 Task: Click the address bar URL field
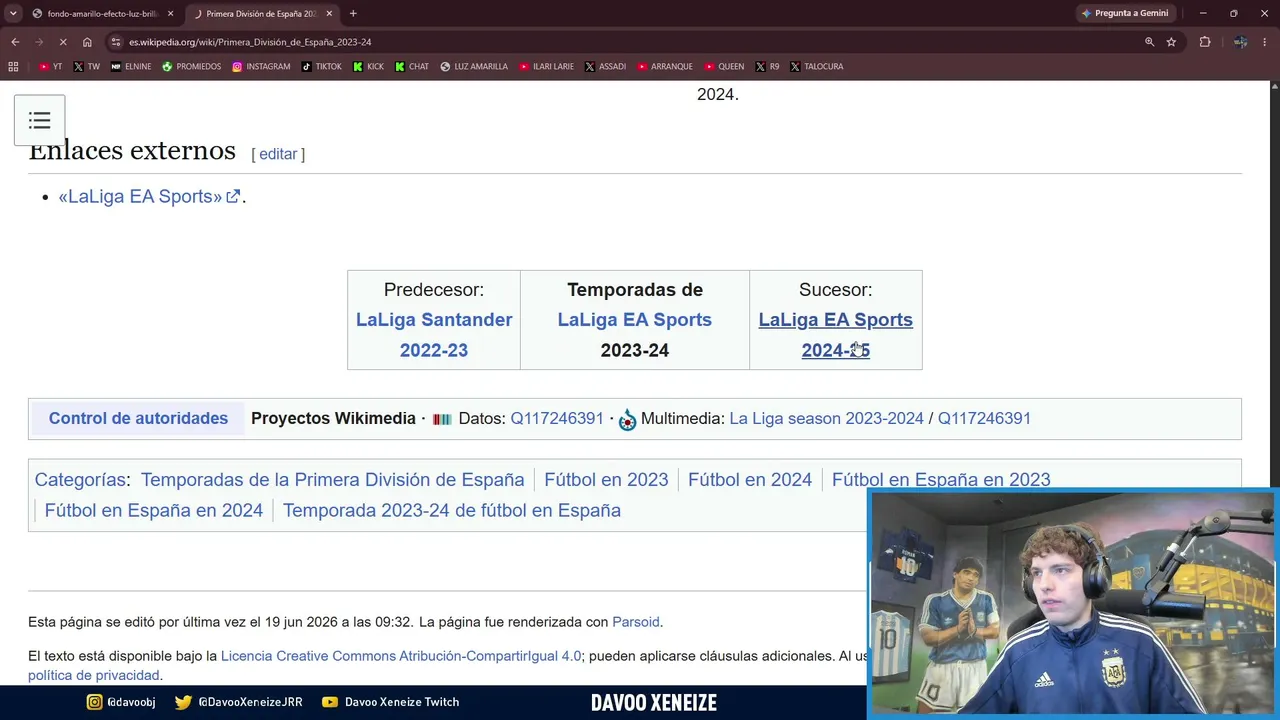point(630,42)
